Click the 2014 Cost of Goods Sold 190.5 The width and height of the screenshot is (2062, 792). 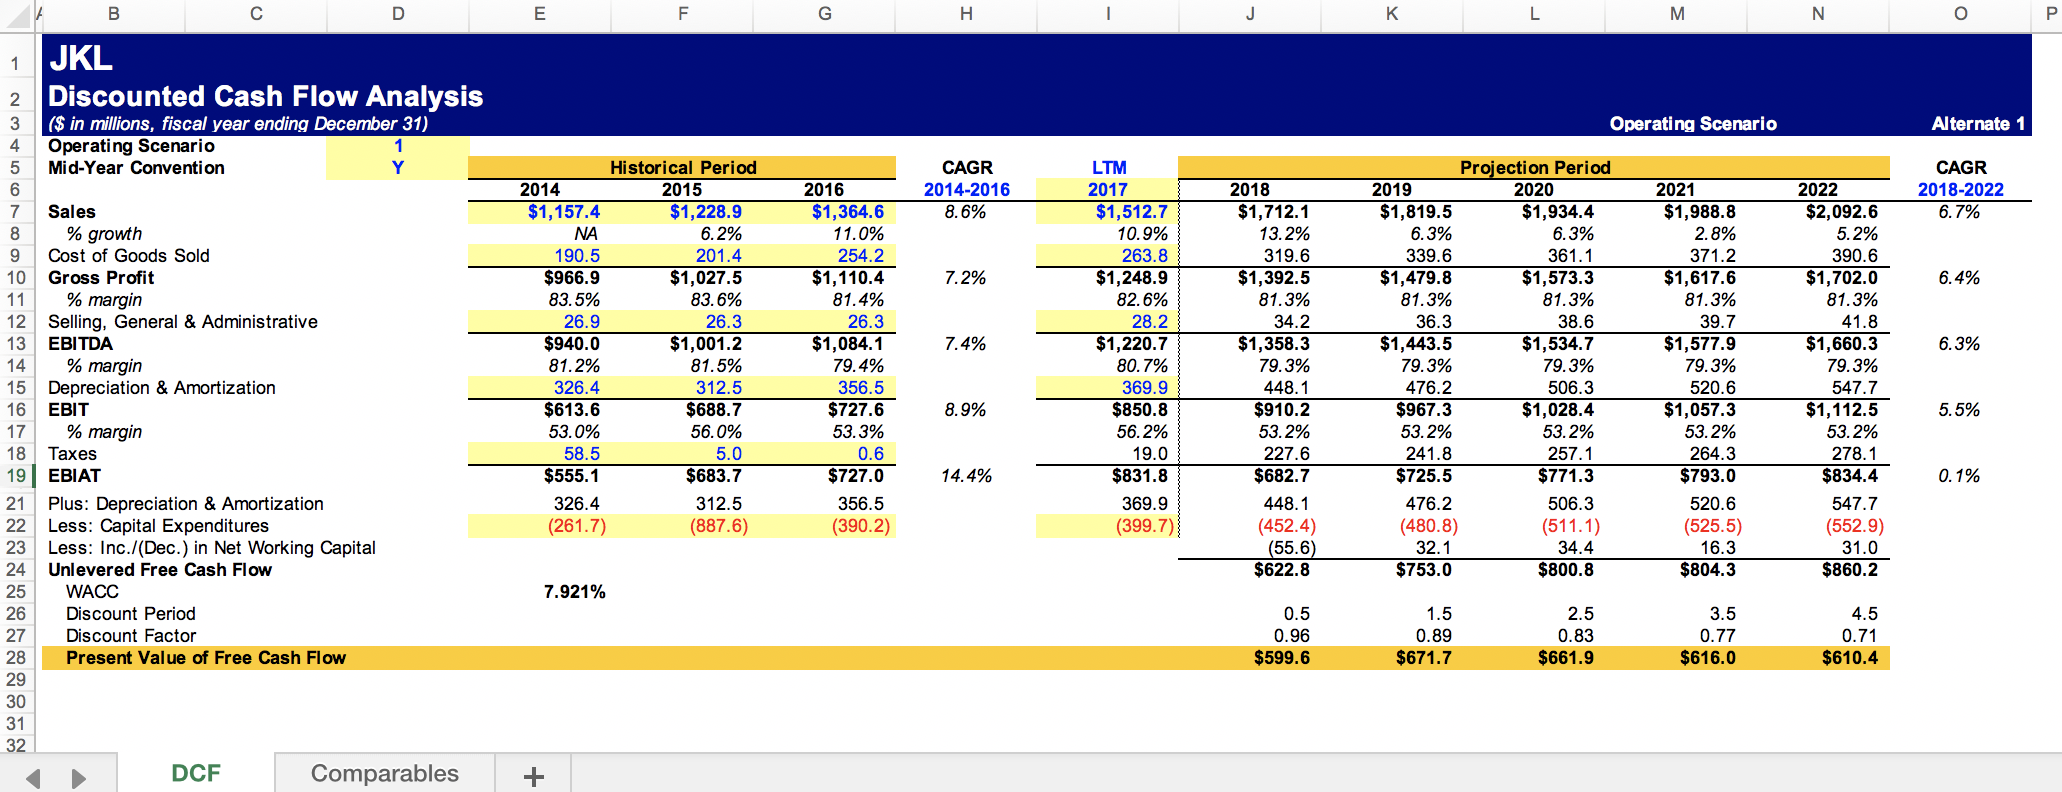pyautogui.click(x=540, y=256)
